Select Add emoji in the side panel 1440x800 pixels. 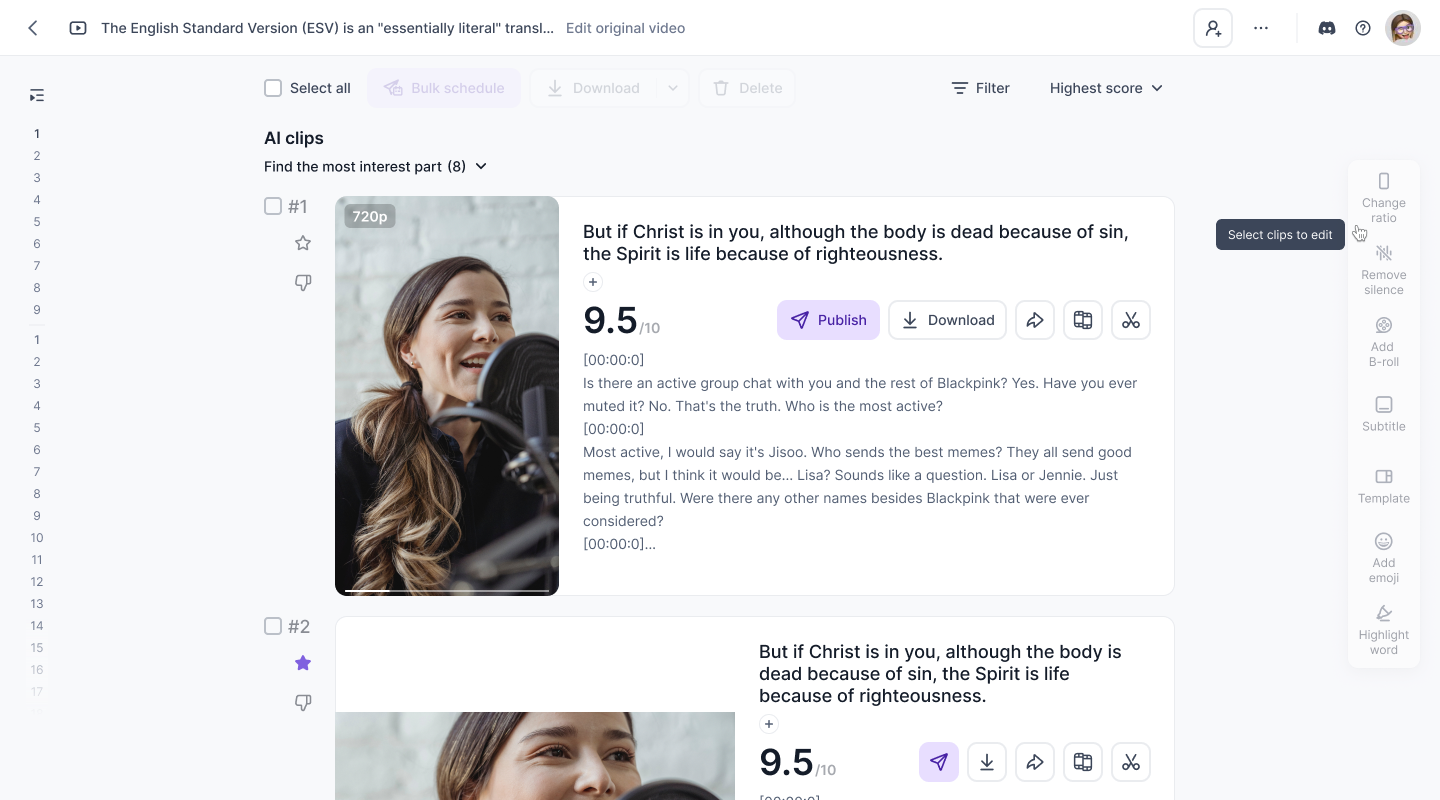click(x=1384, y=558)
